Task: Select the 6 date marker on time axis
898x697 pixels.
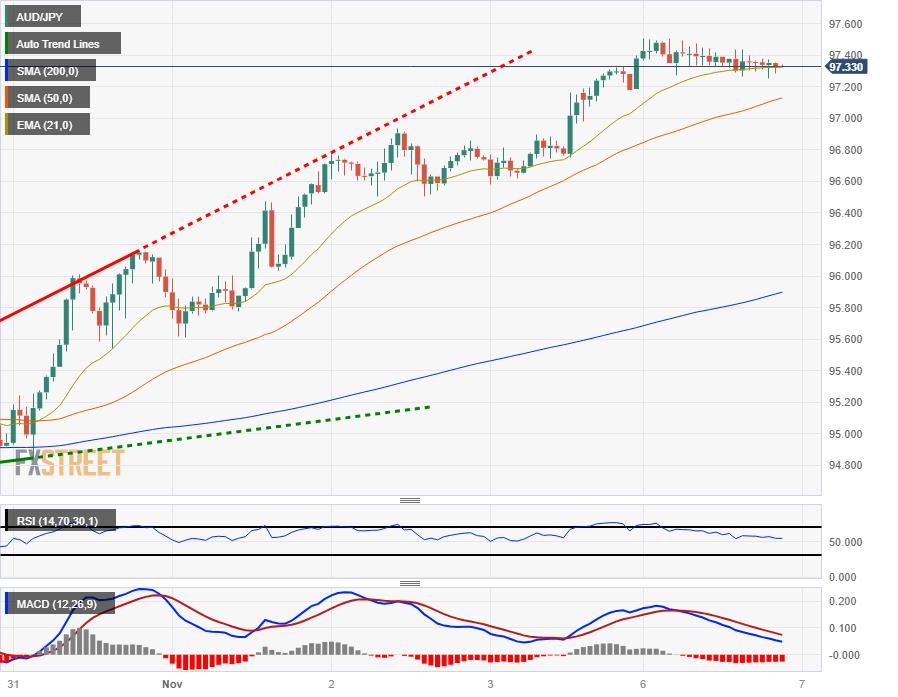Action: click(643, 684)
